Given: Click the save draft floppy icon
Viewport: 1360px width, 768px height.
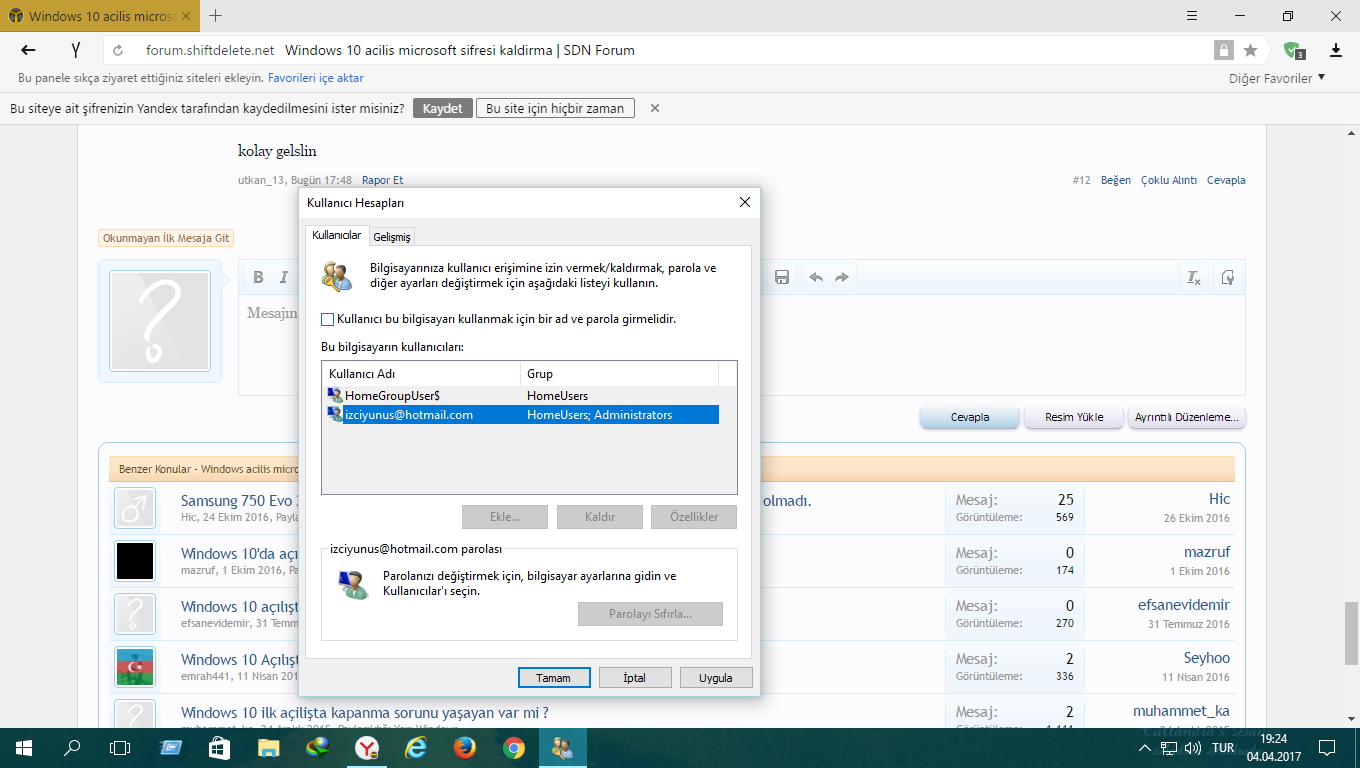Looking at the screenshot, I should 782,277.
